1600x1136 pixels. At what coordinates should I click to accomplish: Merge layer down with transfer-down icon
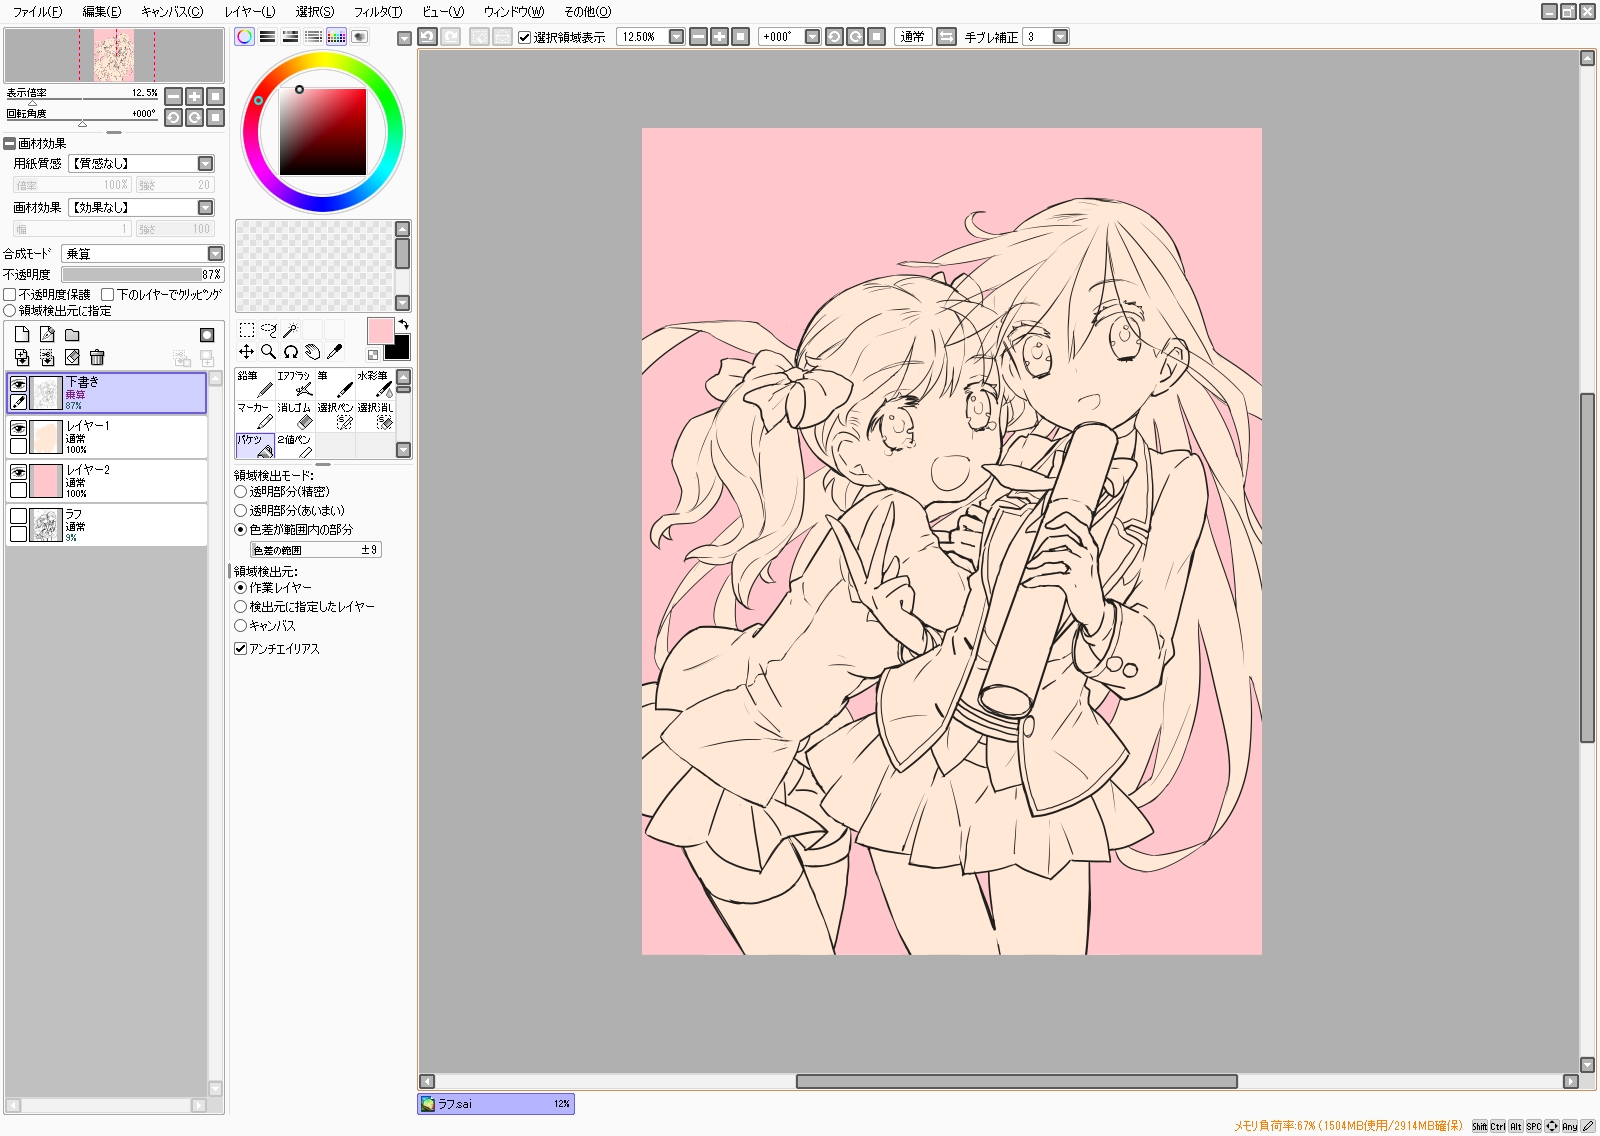tap(22, 357)
